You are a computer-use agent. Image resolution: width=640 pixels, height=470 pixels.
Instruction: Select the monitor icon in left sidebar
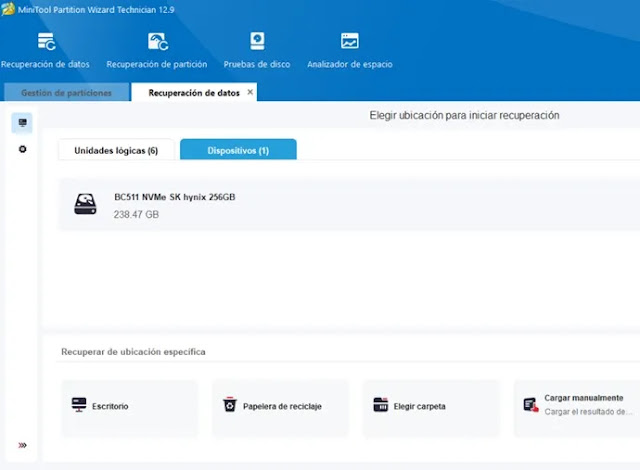[x=22, y=123]
